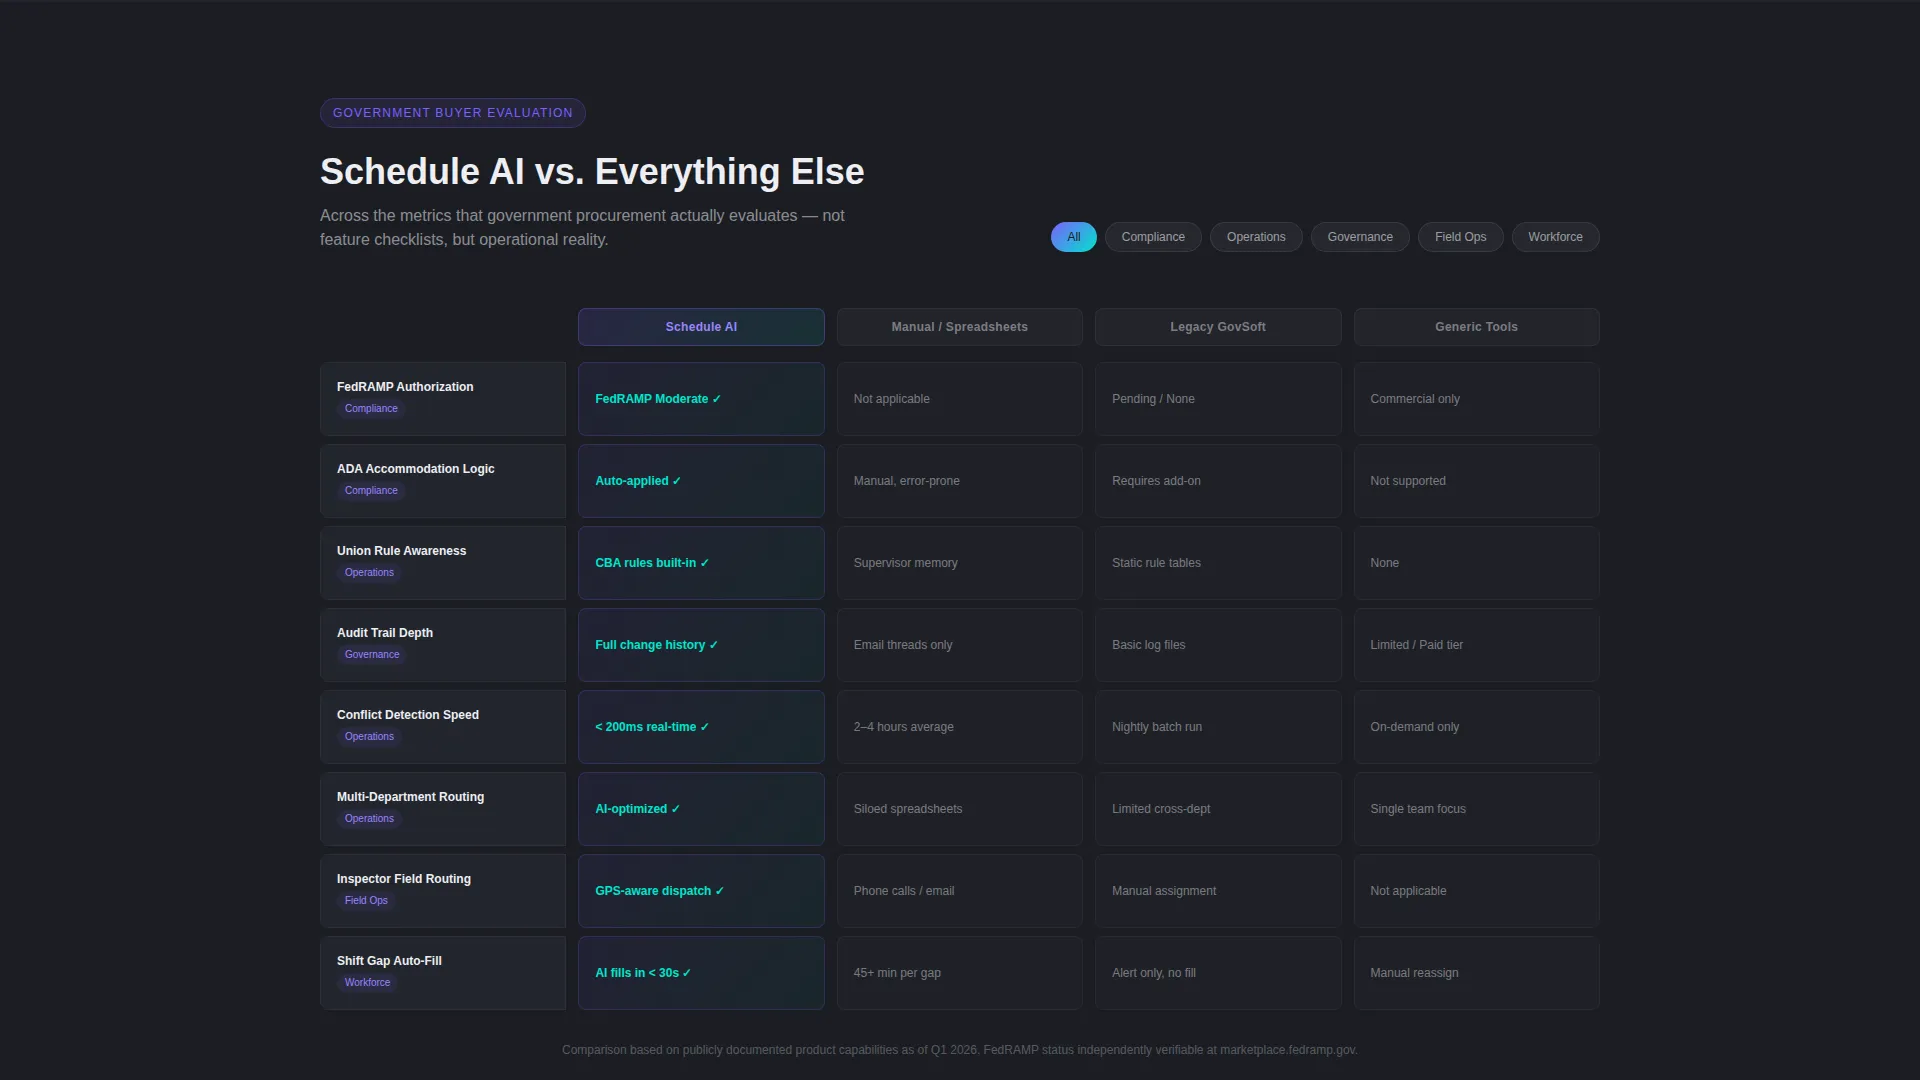Click the Nightly batch run cell
1920x1080 pixels.
pos(1218,727)
